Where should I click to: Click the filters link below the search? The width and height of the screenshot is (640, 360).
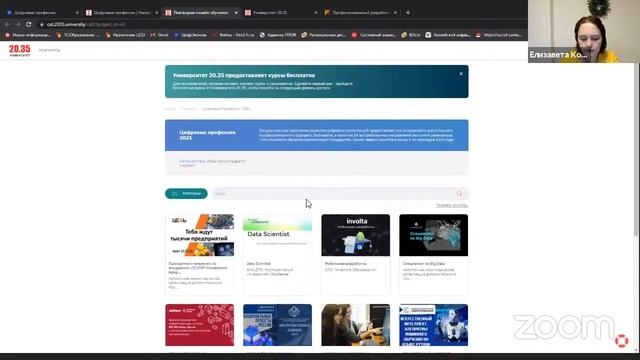pyautogui.click(x=452, y=205)
